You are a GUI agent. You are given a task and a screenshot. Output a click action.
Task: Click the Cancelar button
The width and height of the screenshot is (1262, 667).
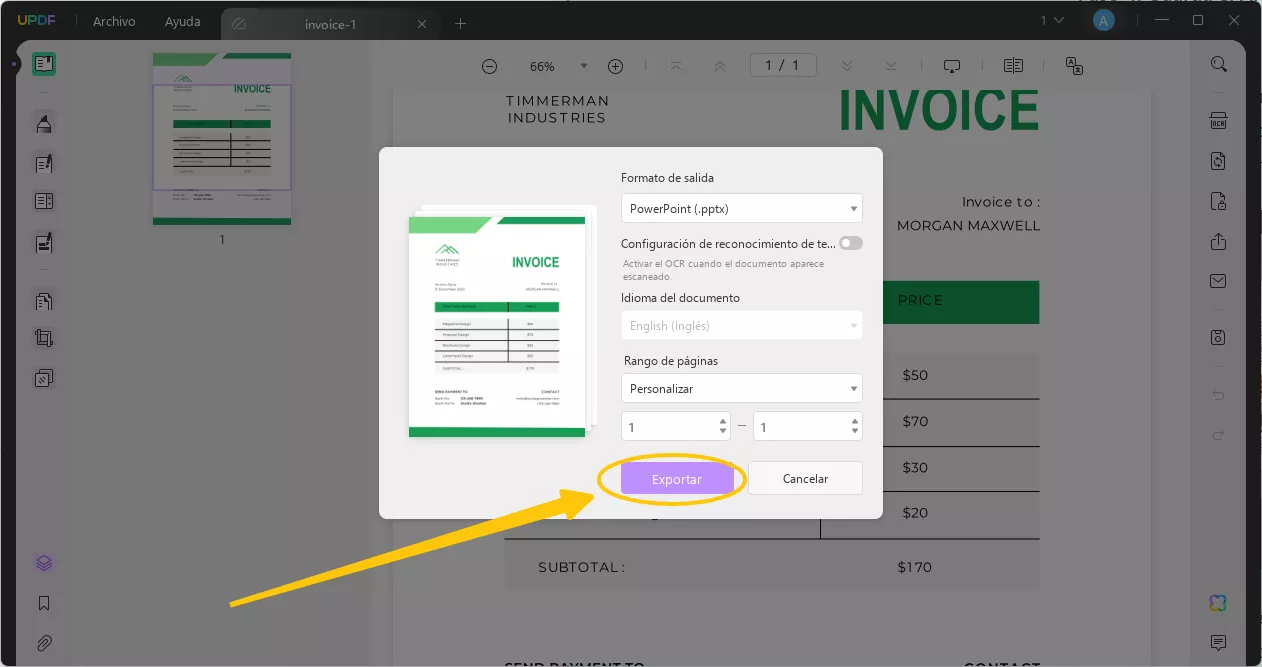click(x=805, y=478)
